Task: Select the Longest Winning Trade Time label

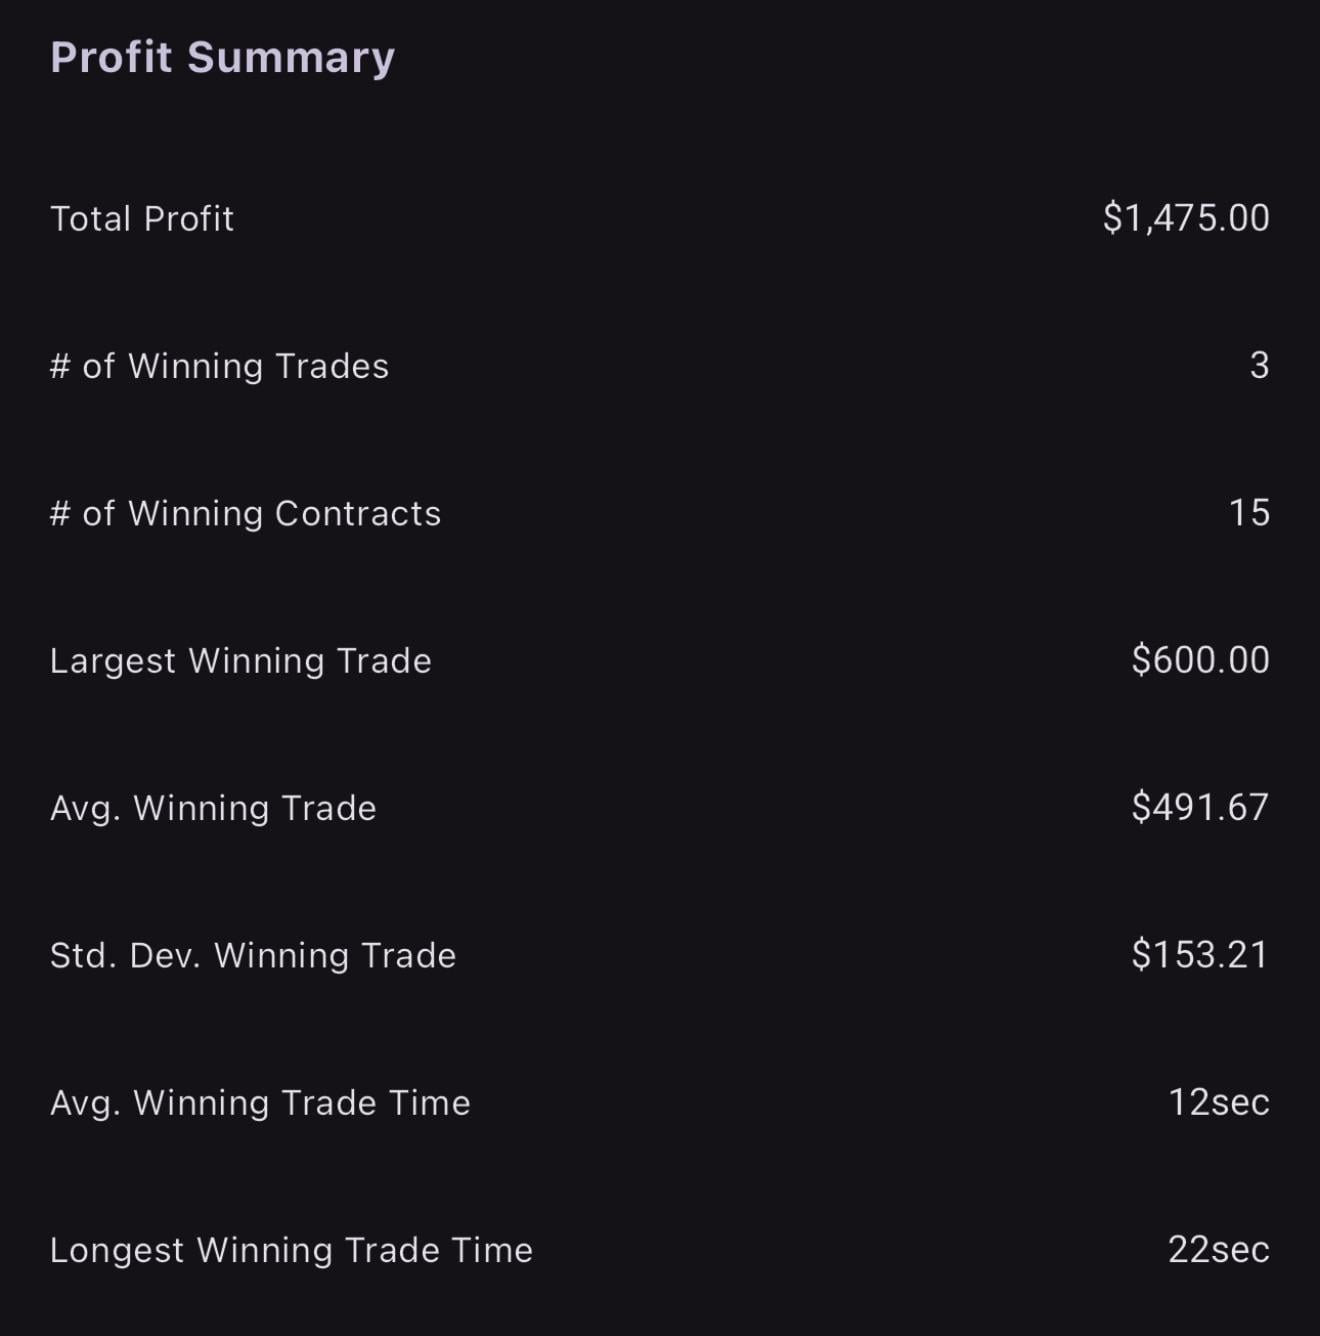Action: (x=291, y=1250)
